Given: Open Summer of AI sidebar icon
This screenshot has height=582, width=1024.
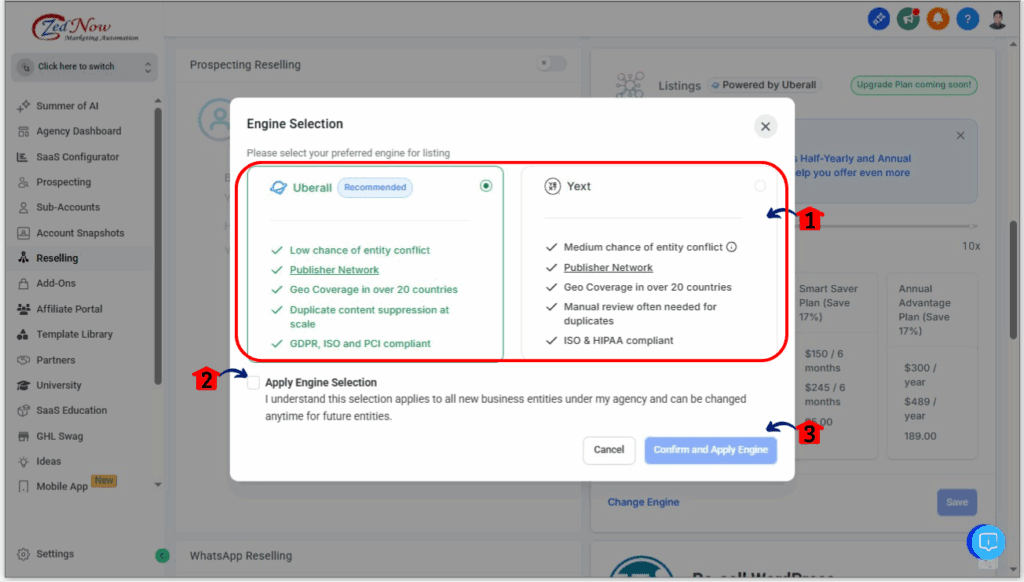Looking at the screenshot, I should [24, 106].
